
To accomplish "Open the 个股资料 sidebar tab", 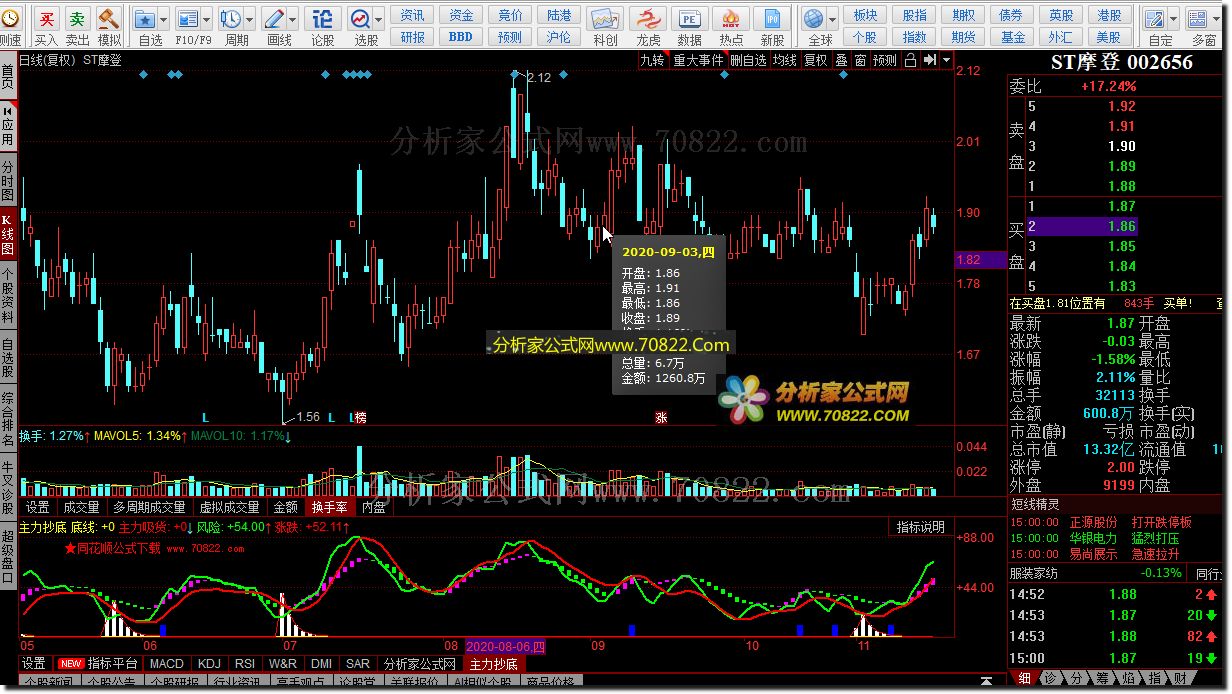I will coord(8,297).
